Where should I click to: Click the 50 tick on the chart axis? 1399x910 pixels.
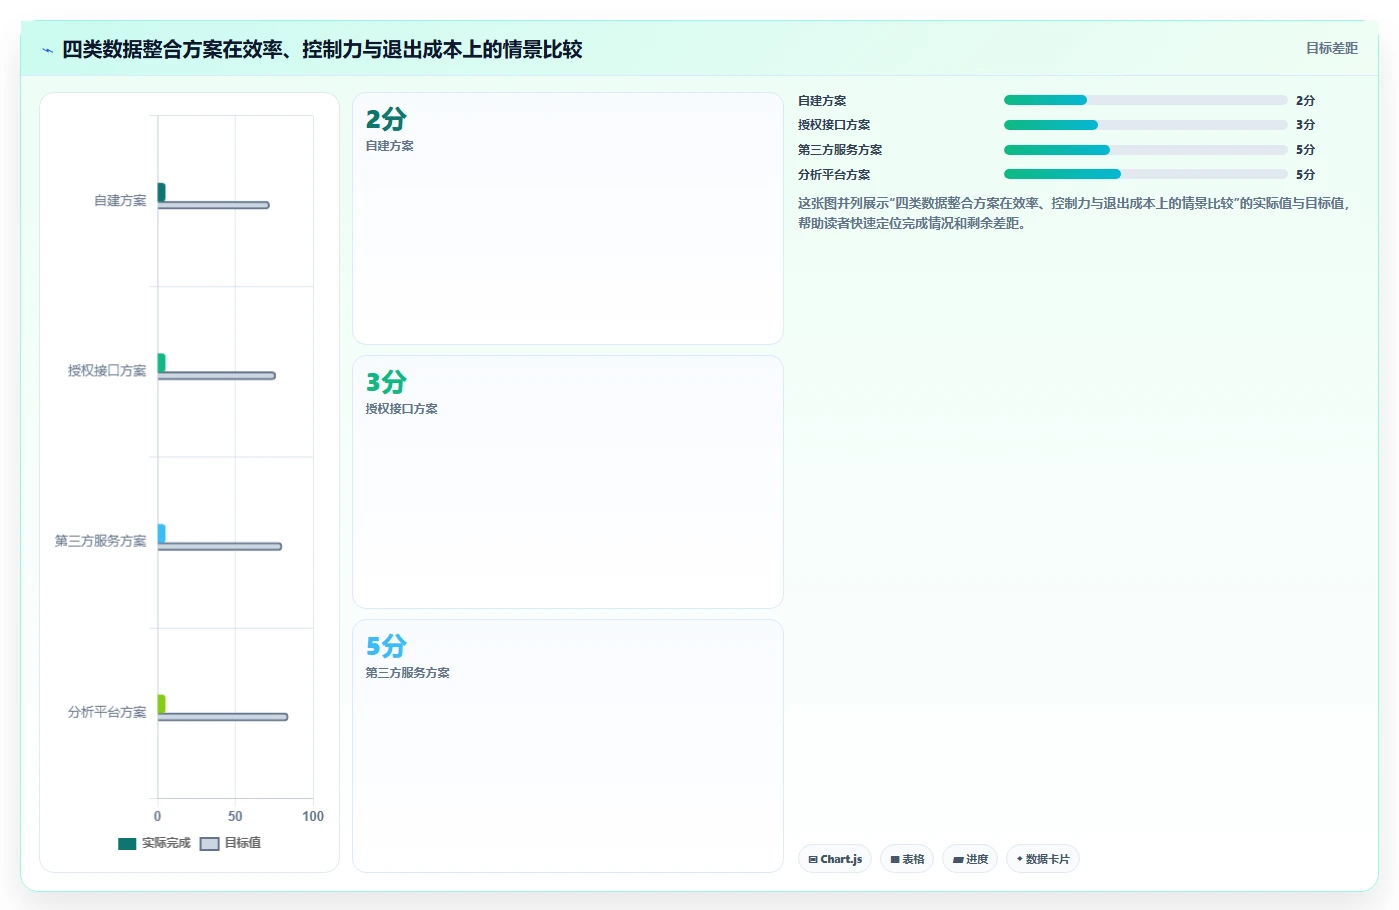click(235, 816)
